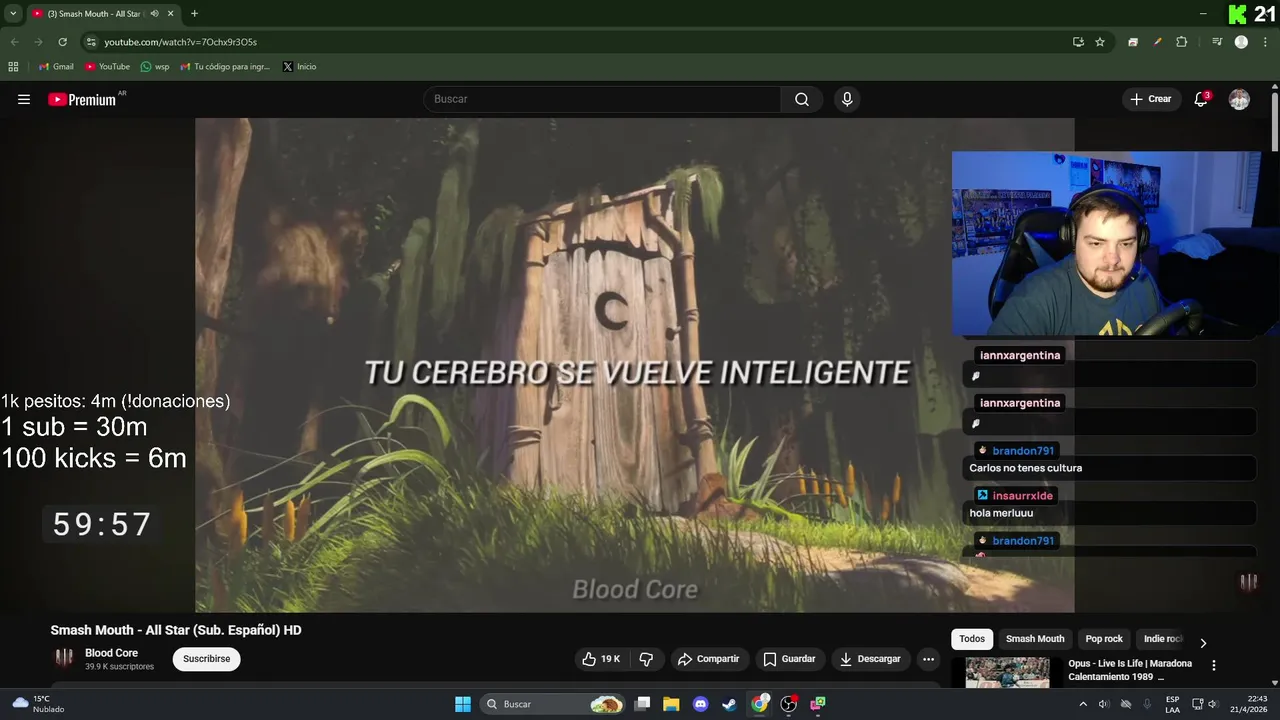Show hidden system tray icons chevron
Screen dimensions: 1280x720
1082,704
